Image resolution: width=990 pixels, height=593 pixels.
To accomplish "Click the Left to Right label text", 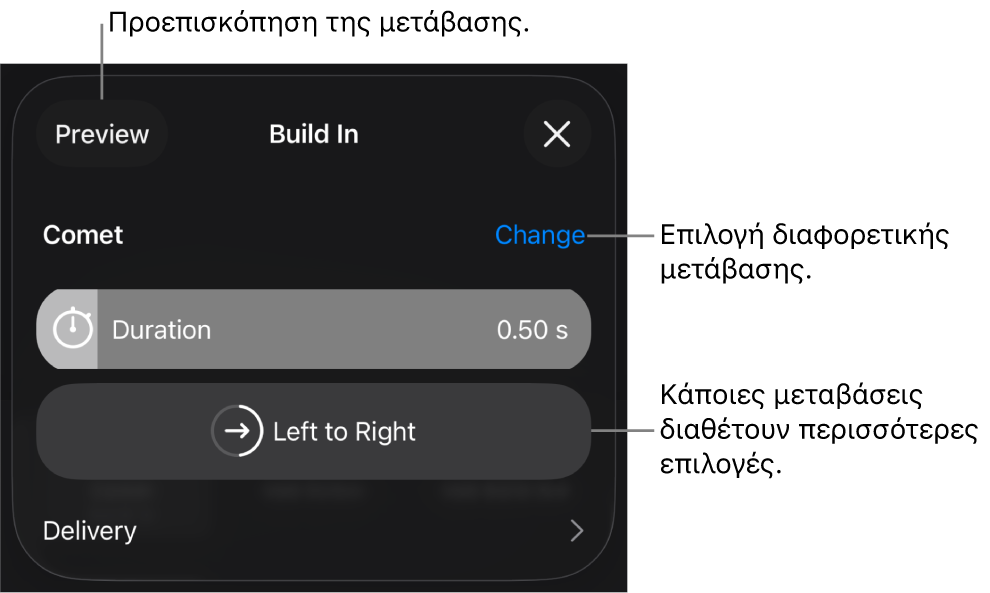I will tap(344, 432).
